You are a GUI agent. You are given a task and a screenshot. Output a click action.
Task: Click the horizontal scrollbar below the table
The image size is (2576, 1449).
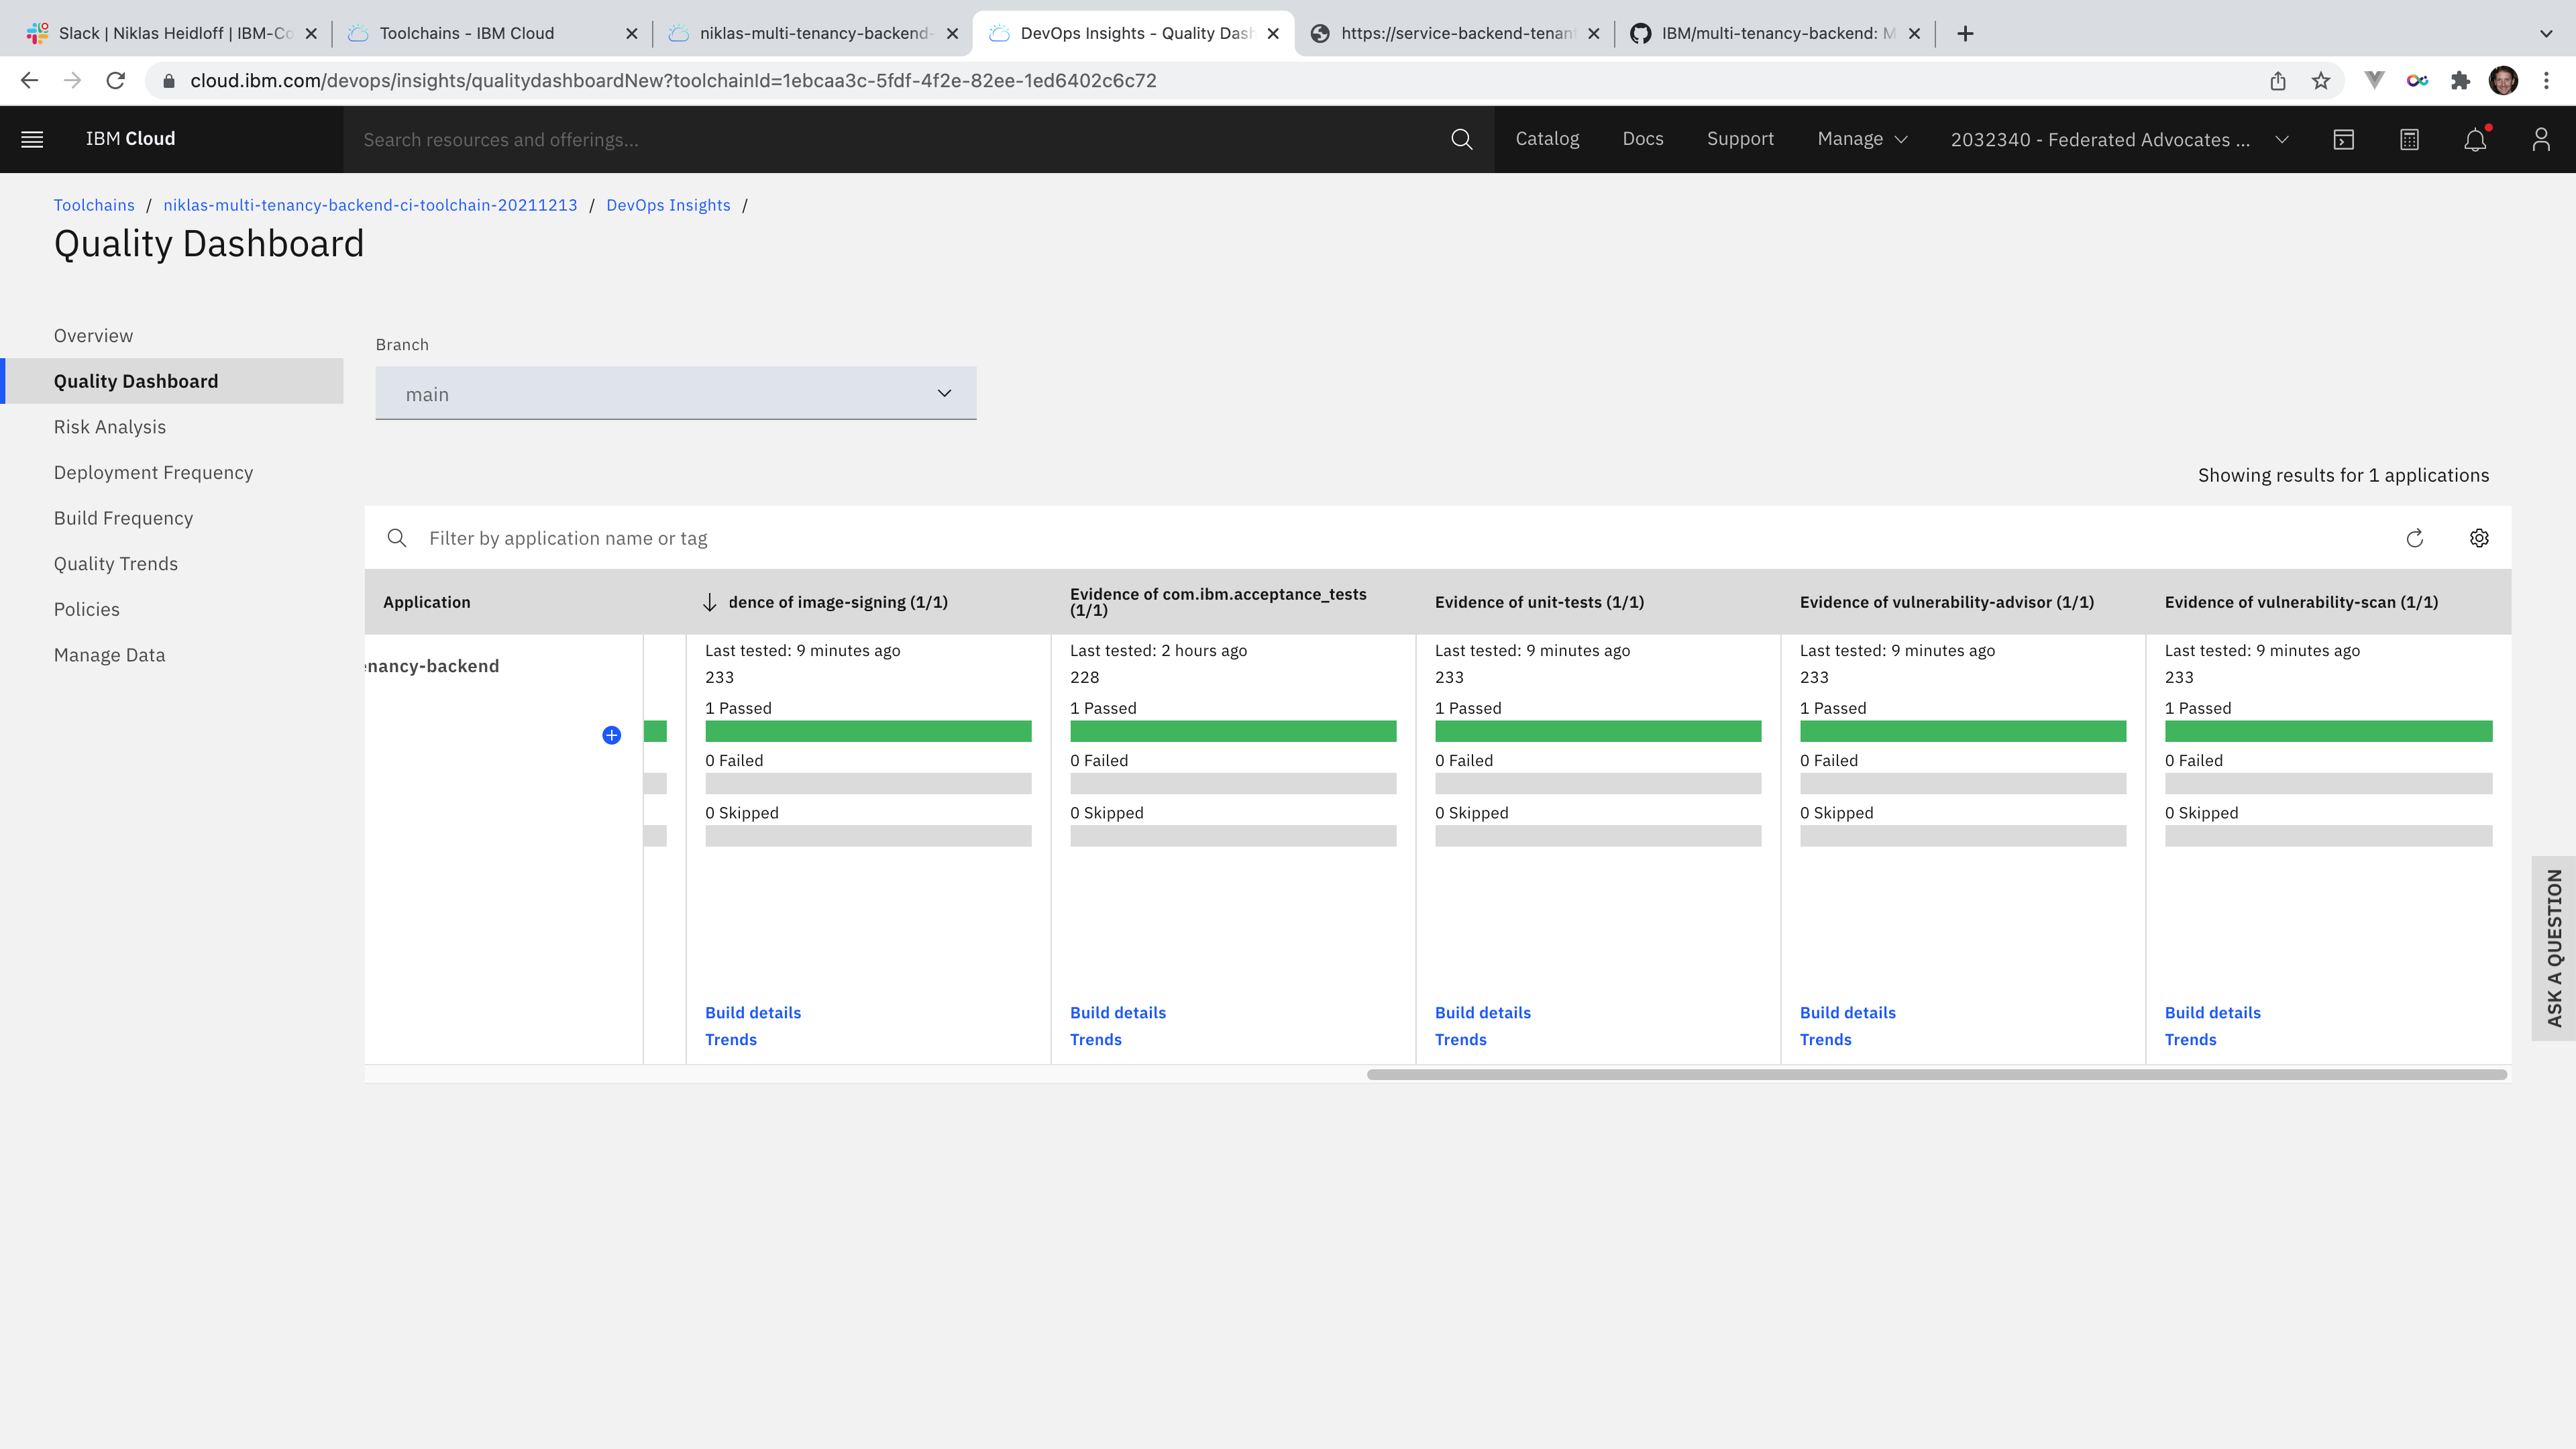(1936, 1074)
